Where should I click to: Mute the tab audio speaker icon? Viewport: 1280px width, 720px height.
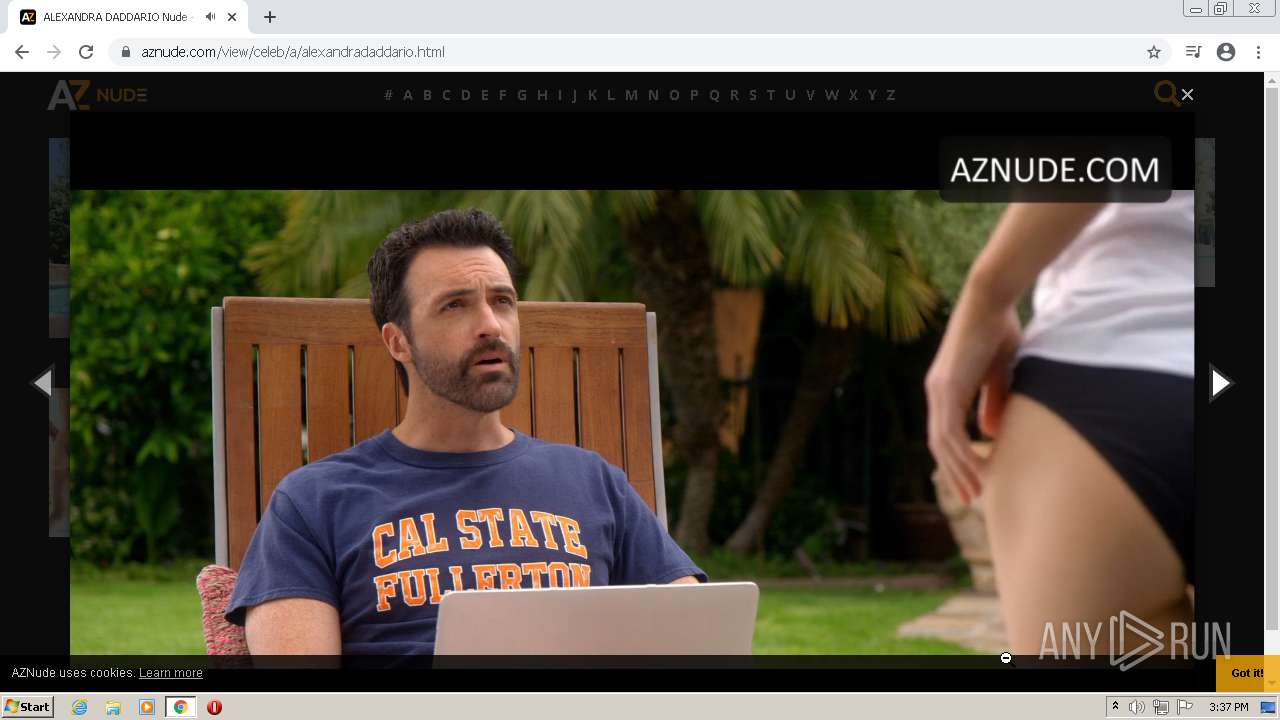click(x=210, y=17)
